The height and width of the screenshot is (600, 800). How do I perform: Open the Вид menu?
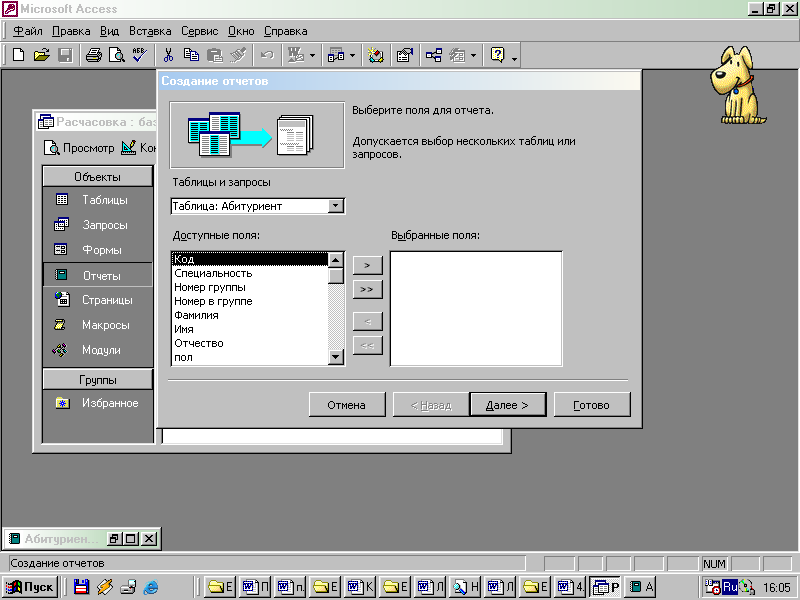click(109, 31)
